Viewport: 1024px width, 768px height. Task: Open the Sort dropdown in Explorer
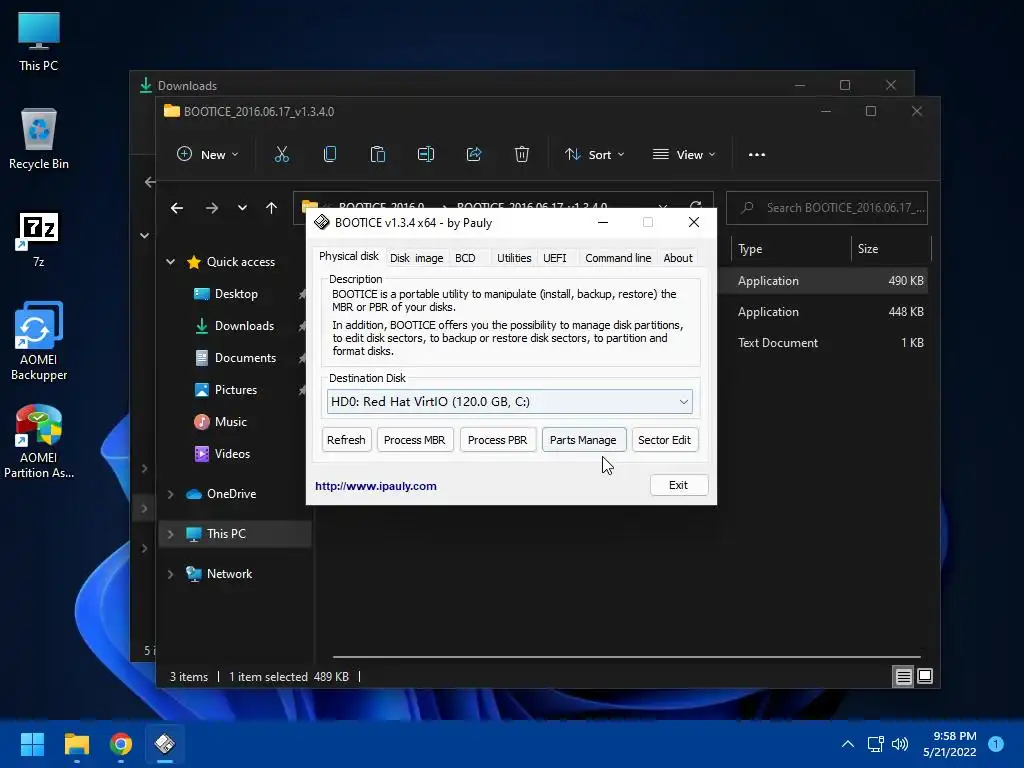[594, 155]
